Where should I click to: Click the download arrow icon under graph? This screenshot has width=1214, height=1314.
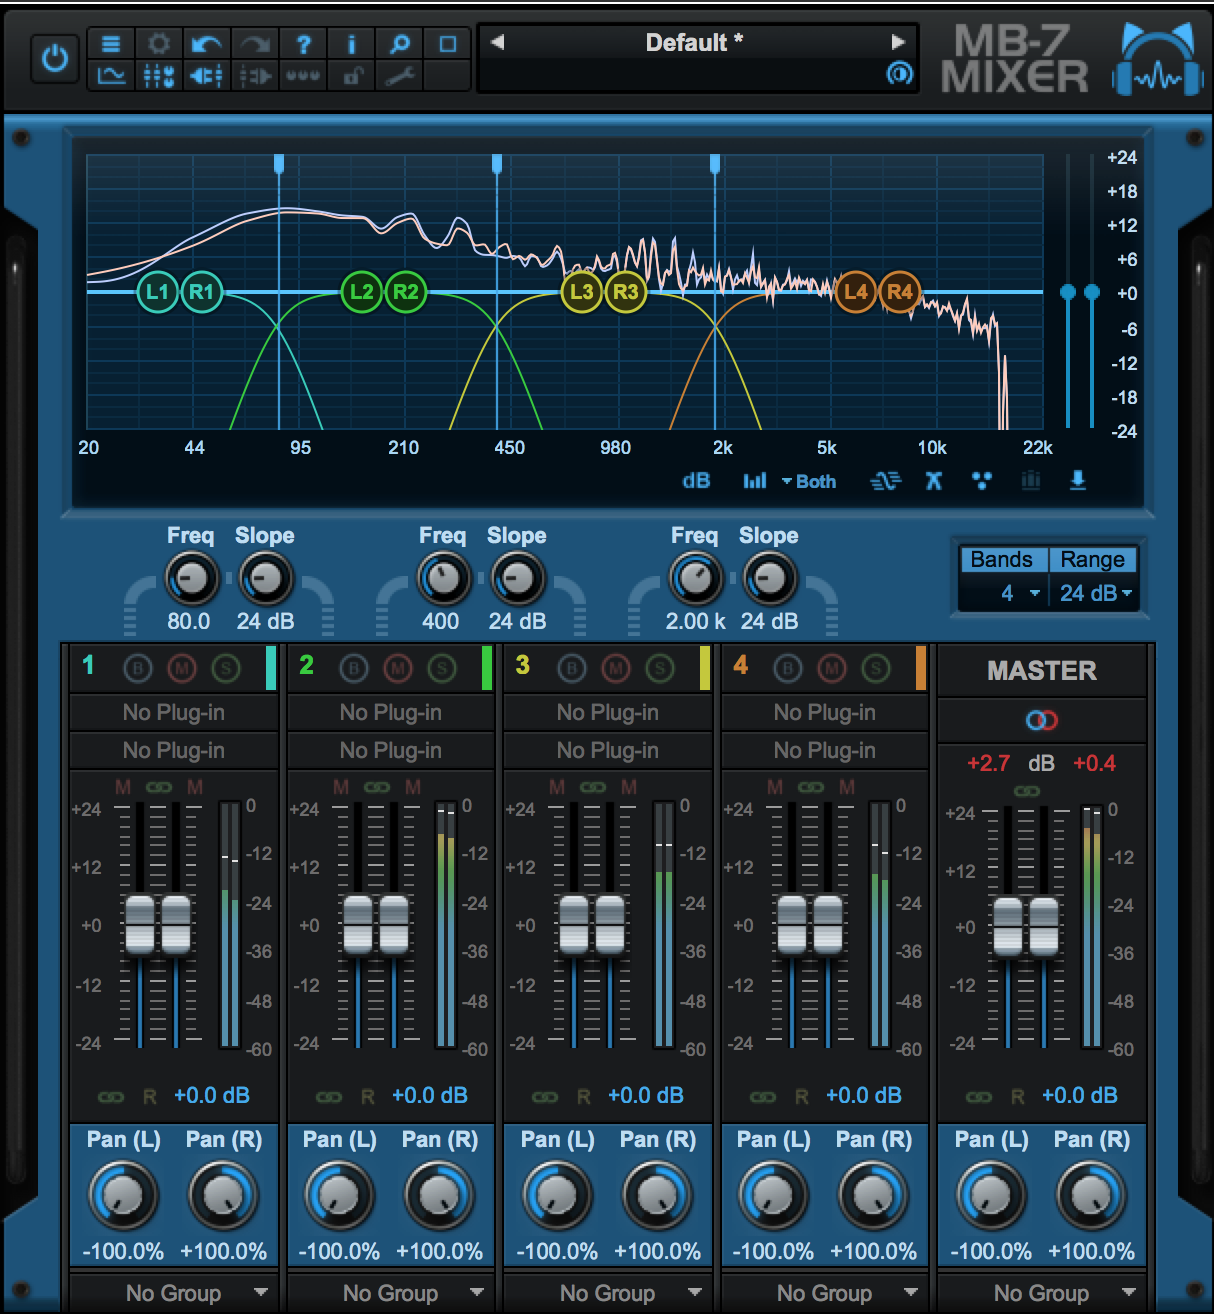(x=1077, y=481)
